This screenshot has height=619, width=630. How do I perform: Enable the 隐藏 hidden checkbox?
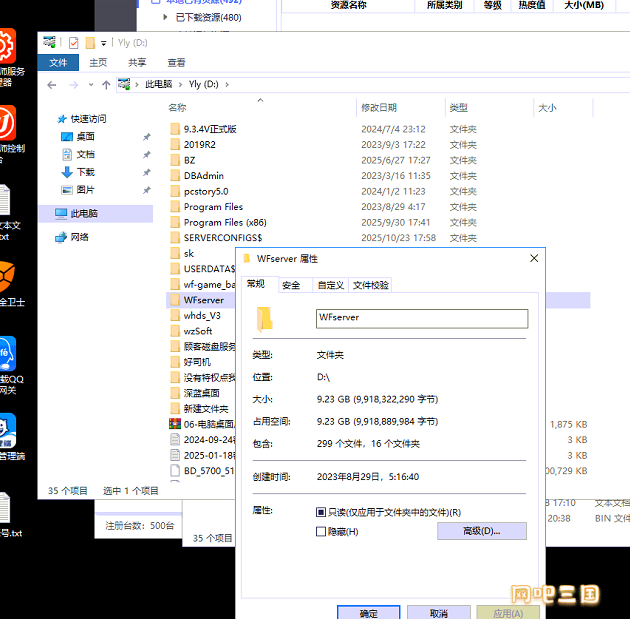pyautogui.click(x=321, y=531)
